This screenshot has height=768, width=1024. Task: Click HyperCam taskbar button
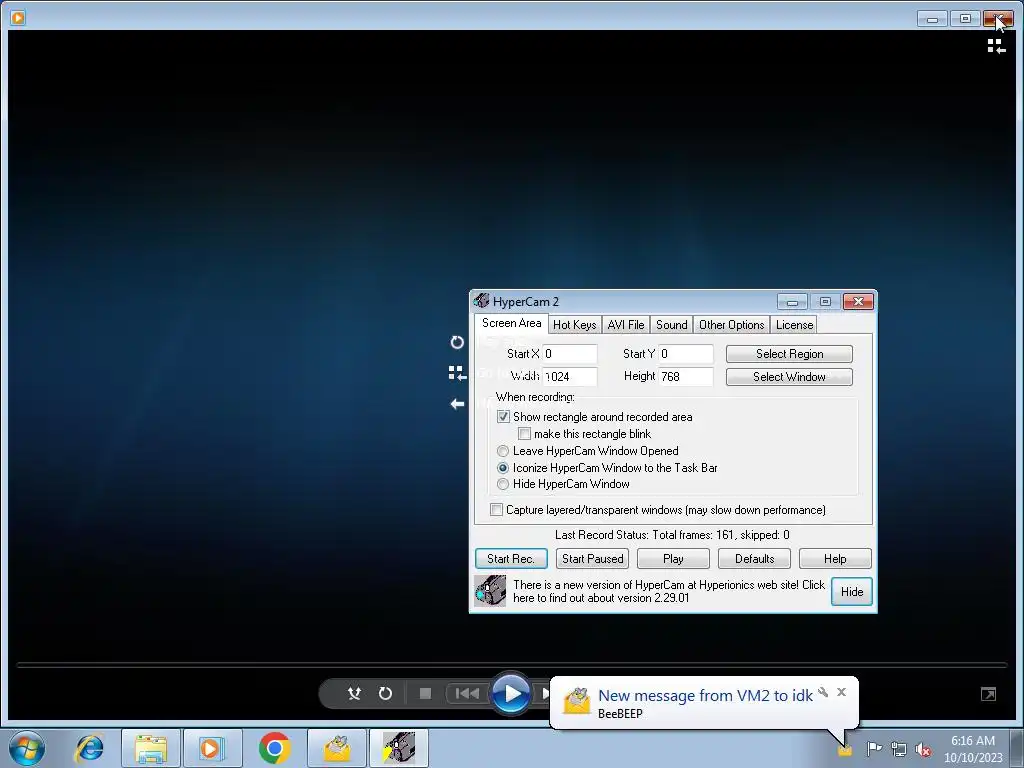click(x=399, y=748)
